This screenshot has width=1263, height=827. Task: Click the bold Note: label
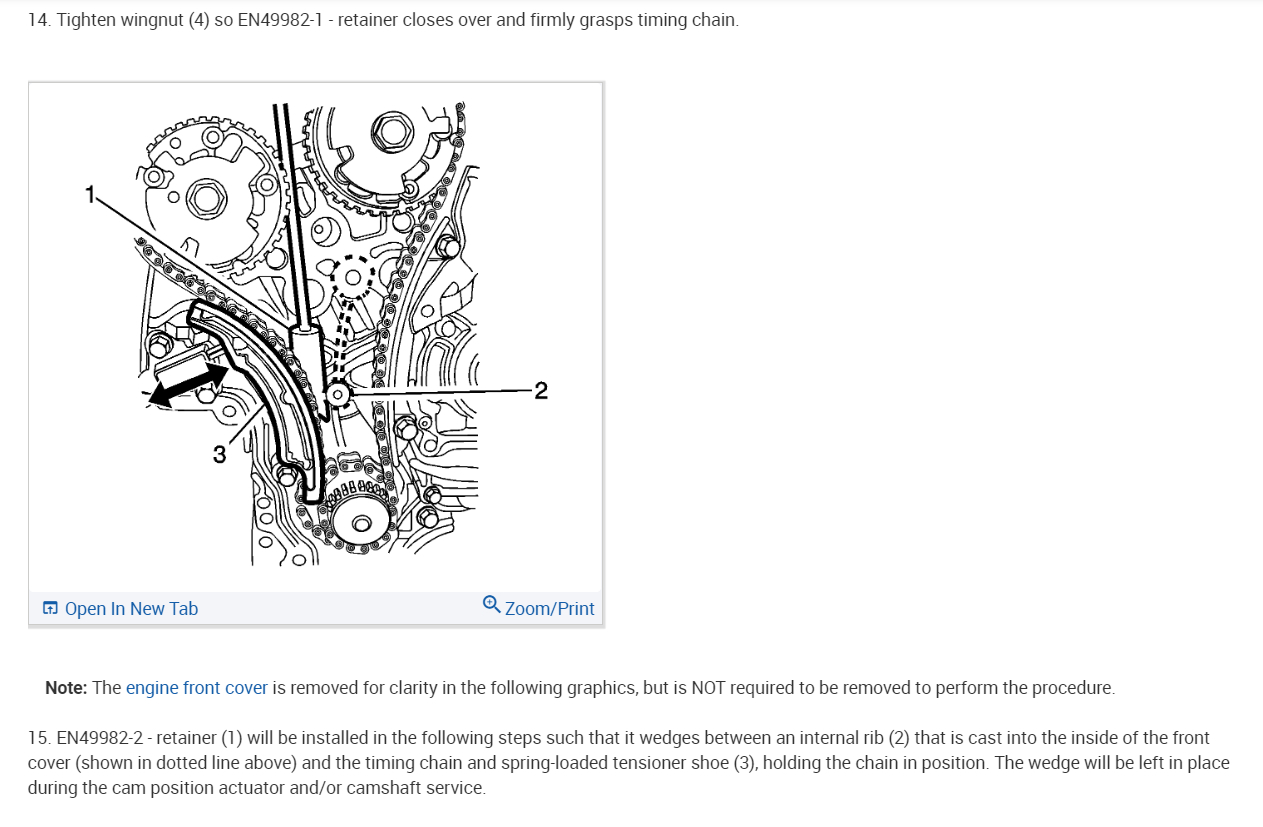click(67, 688)
